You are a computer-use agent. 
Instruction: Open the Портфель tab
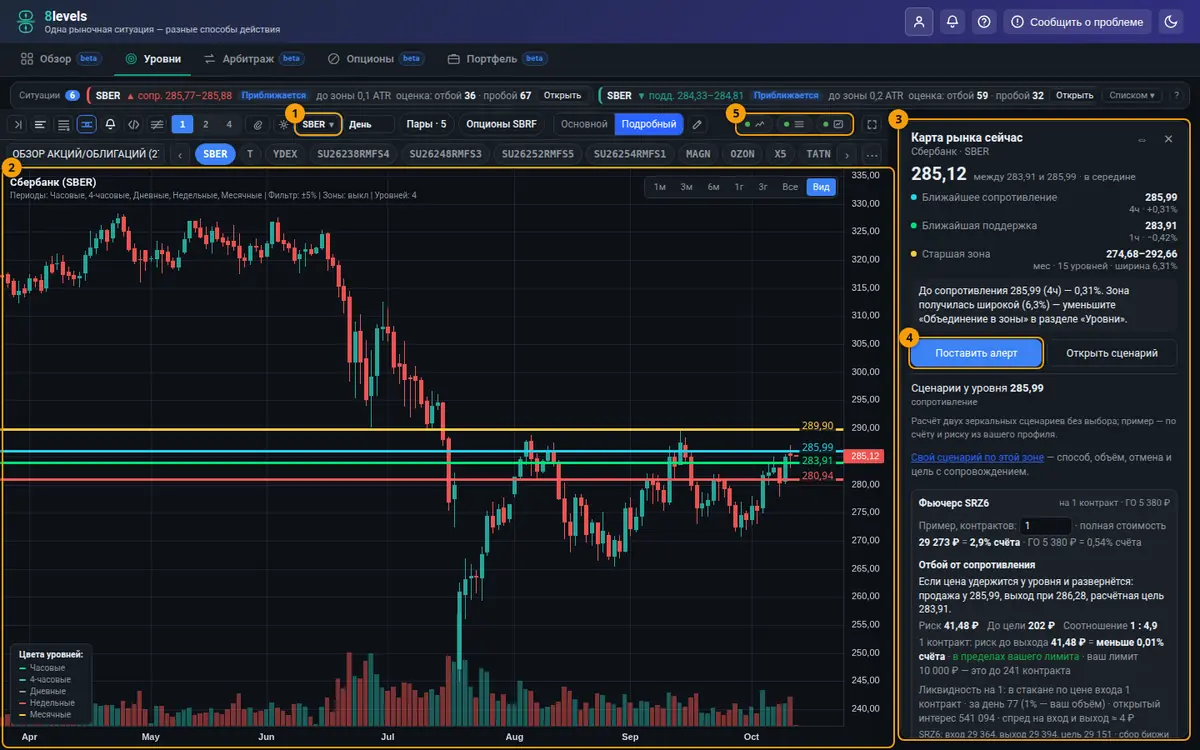click(497, 59)
